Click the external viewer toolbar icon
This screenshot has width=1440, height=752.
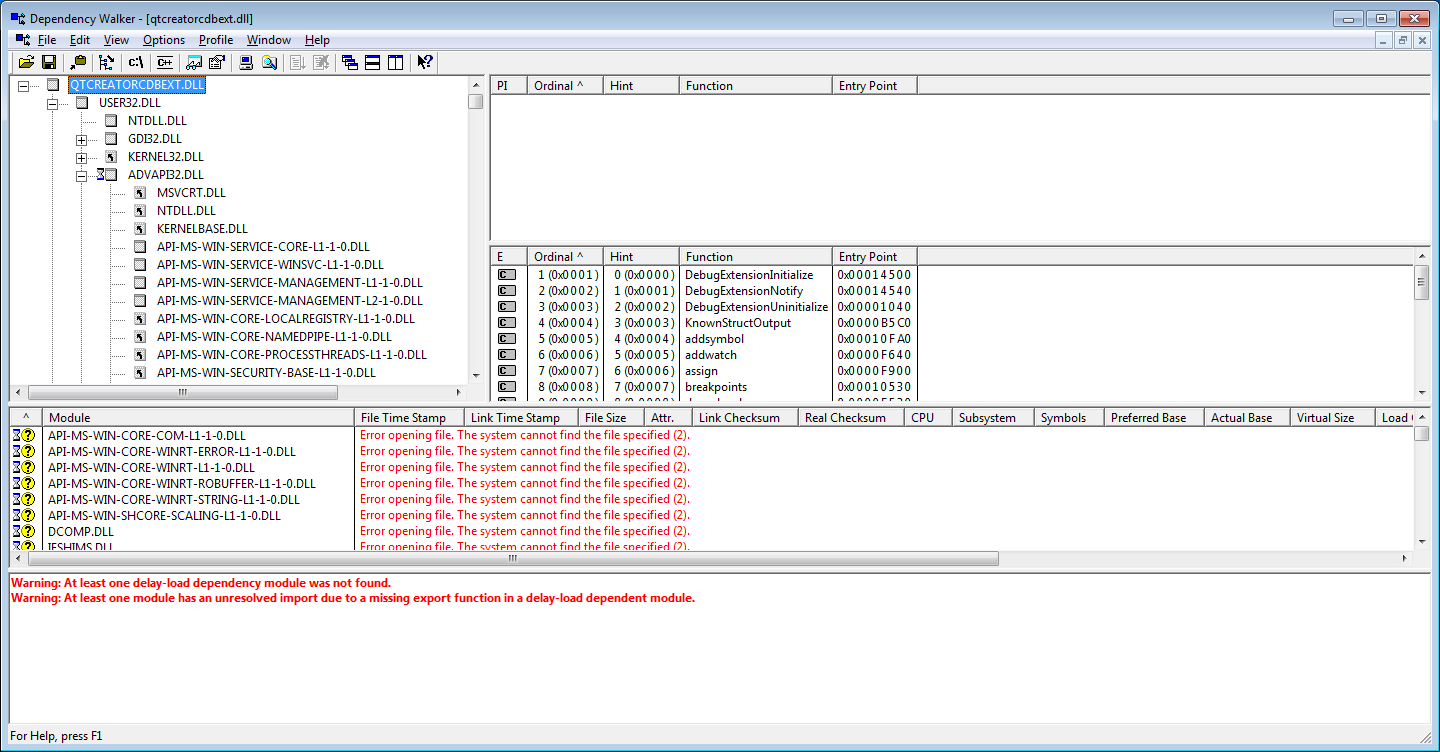coord(195,62)
